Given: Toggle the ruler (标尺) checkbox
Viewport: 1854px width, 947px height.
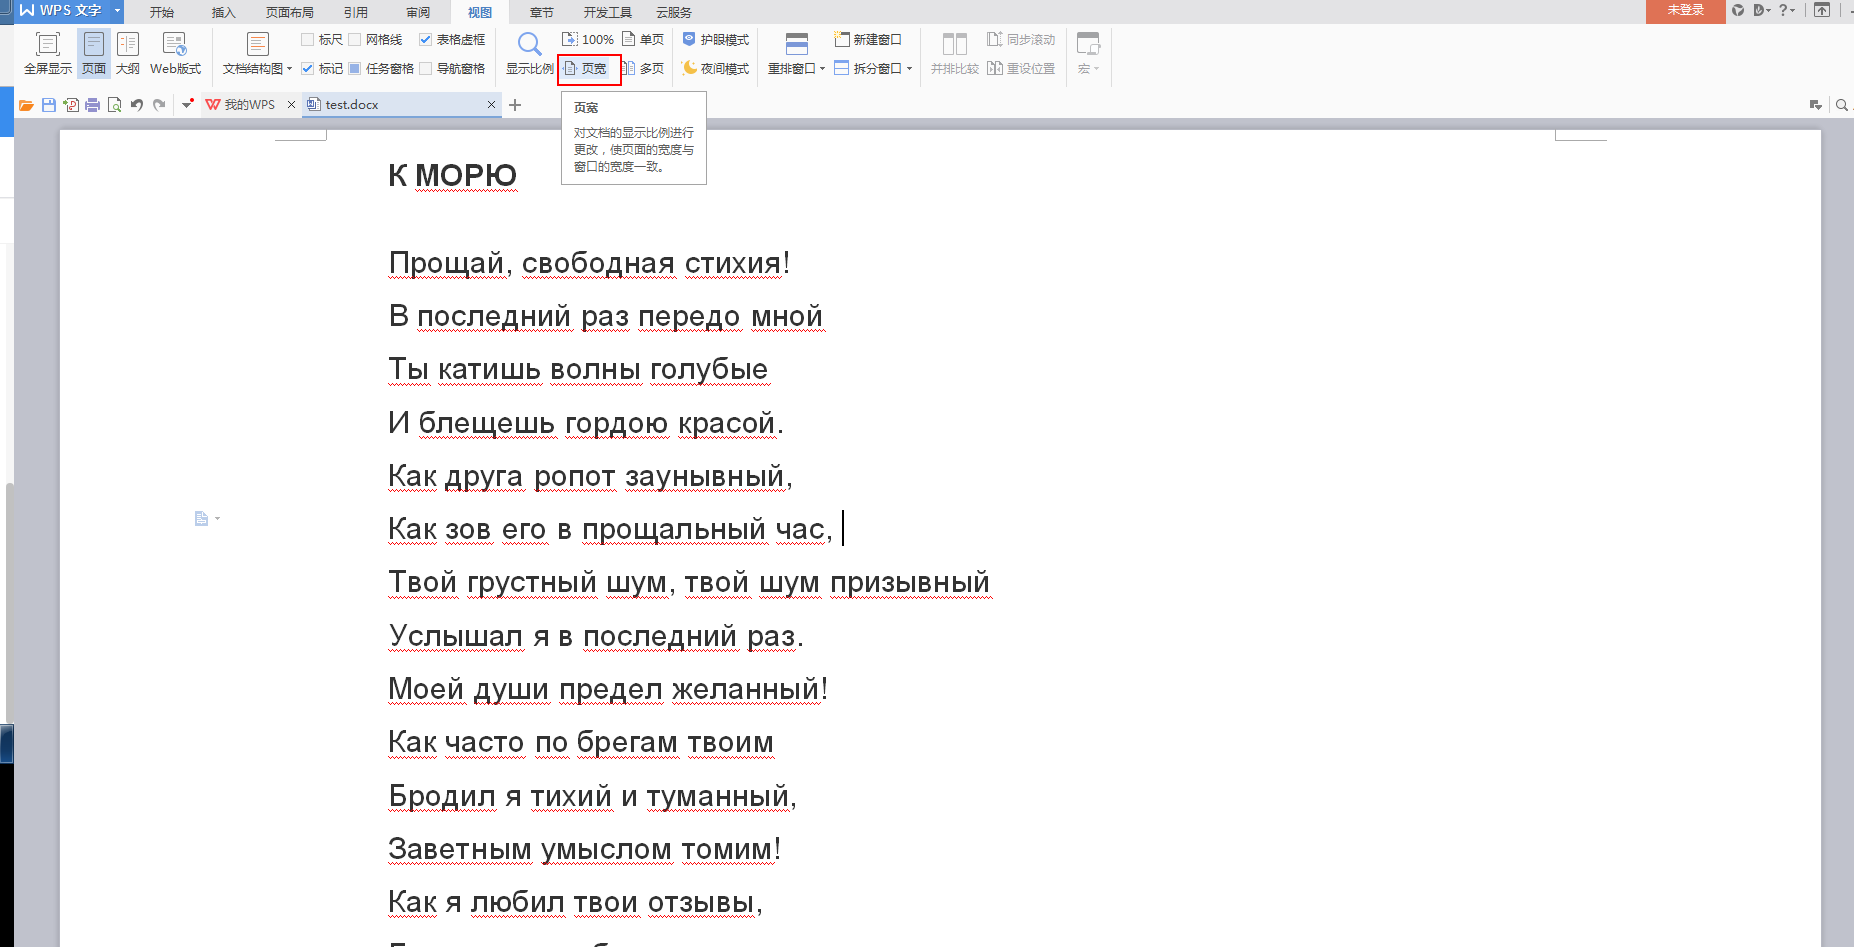Looking at the screenshot, I should (x=308, y=39).
